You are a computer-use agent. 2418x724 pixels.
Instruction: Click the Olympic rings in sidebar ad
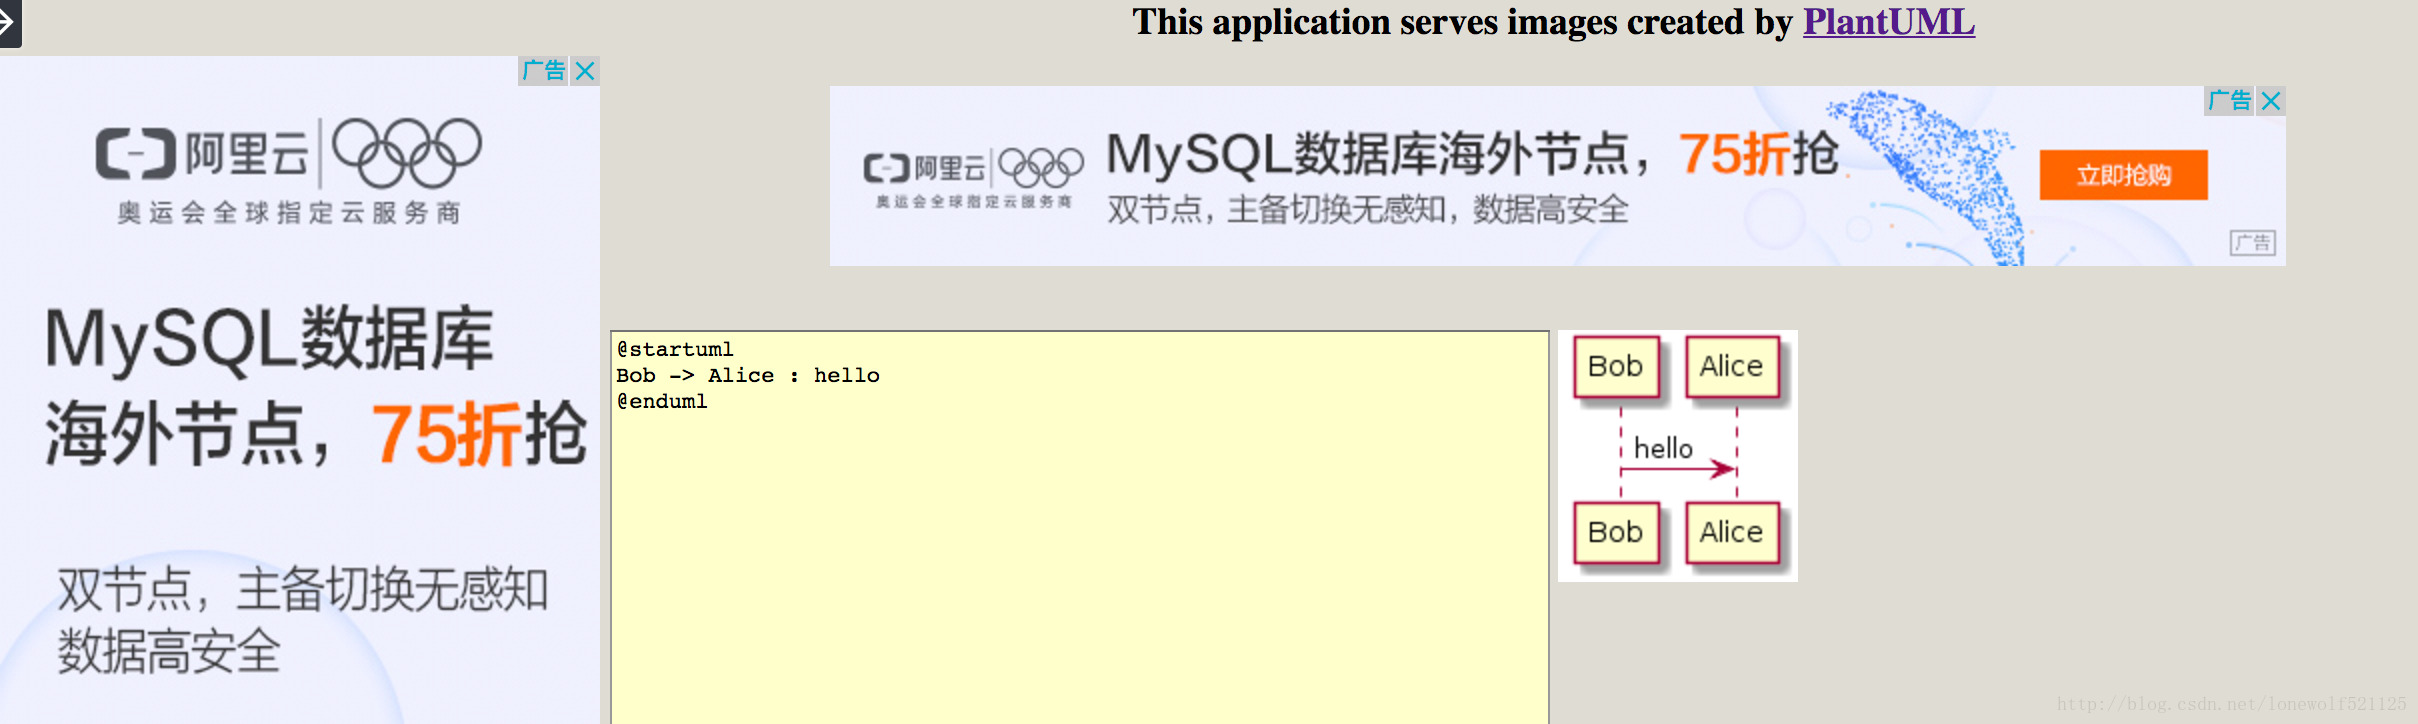coord(406,153)
